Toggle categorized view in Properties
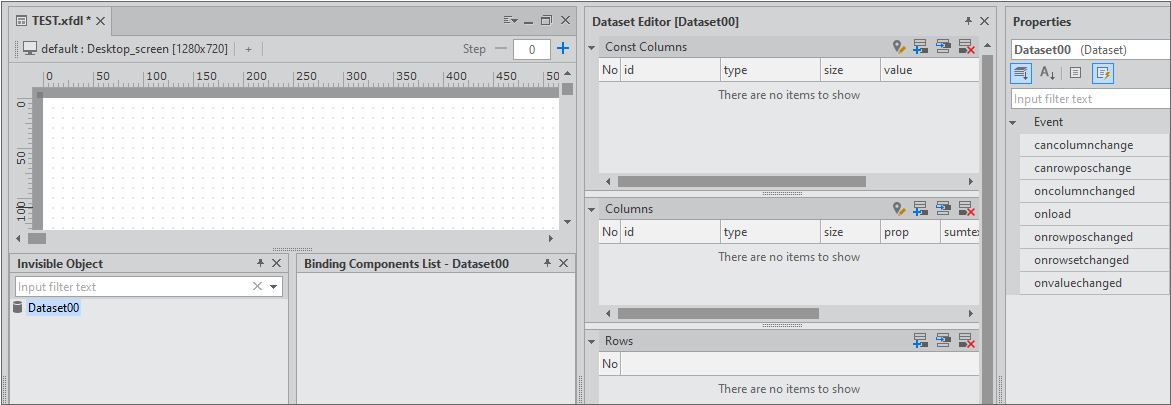This screenshot has width=1171, height=405. [1021, 73]
